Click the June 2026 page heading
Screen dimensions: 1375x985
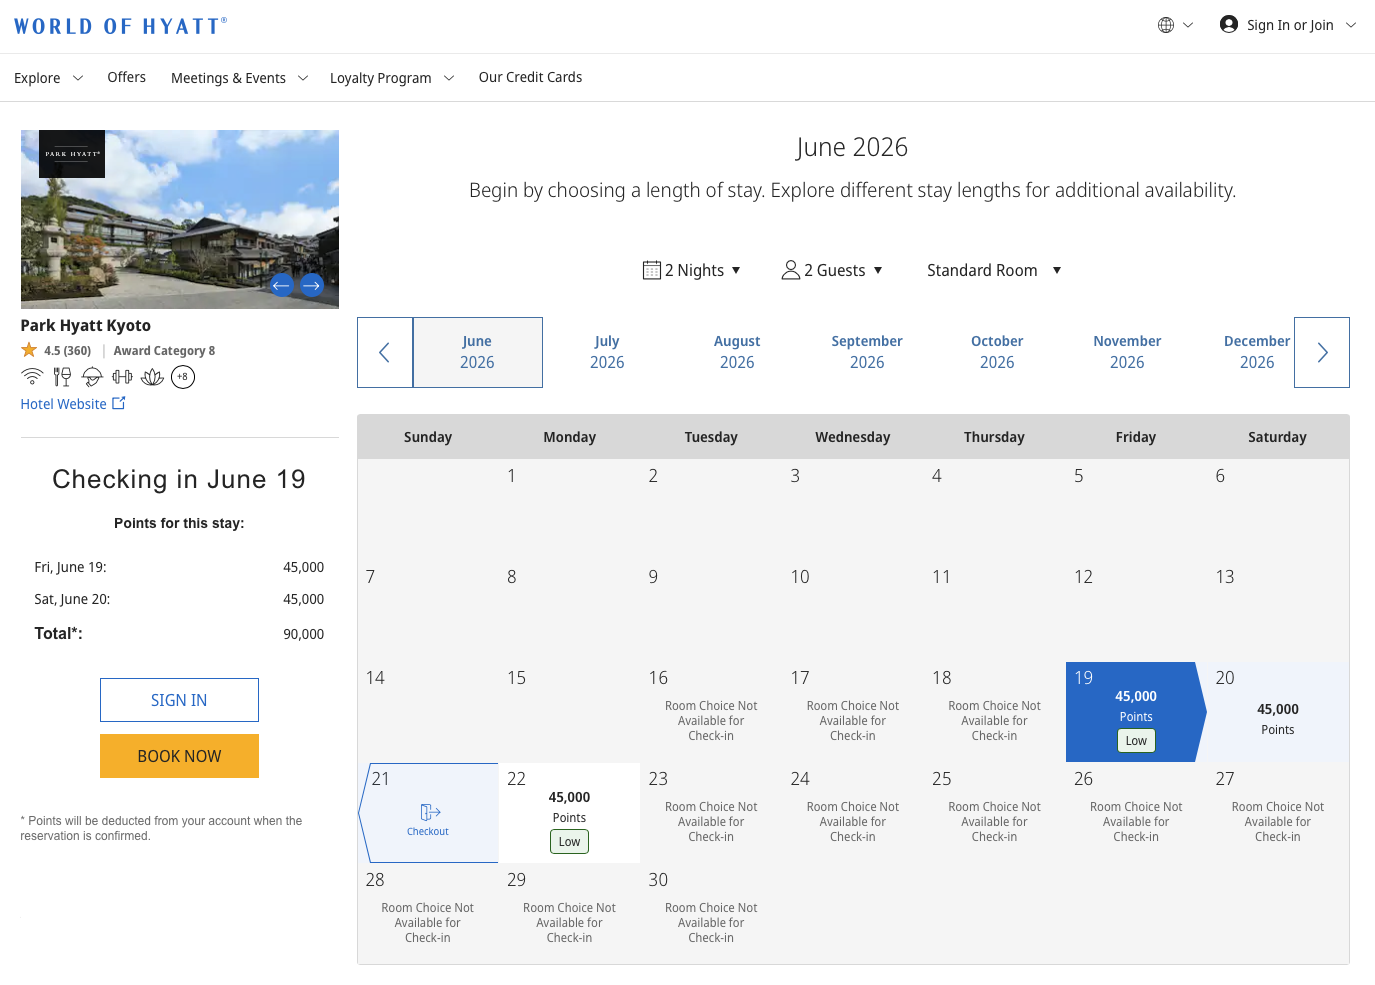[852, 147]
